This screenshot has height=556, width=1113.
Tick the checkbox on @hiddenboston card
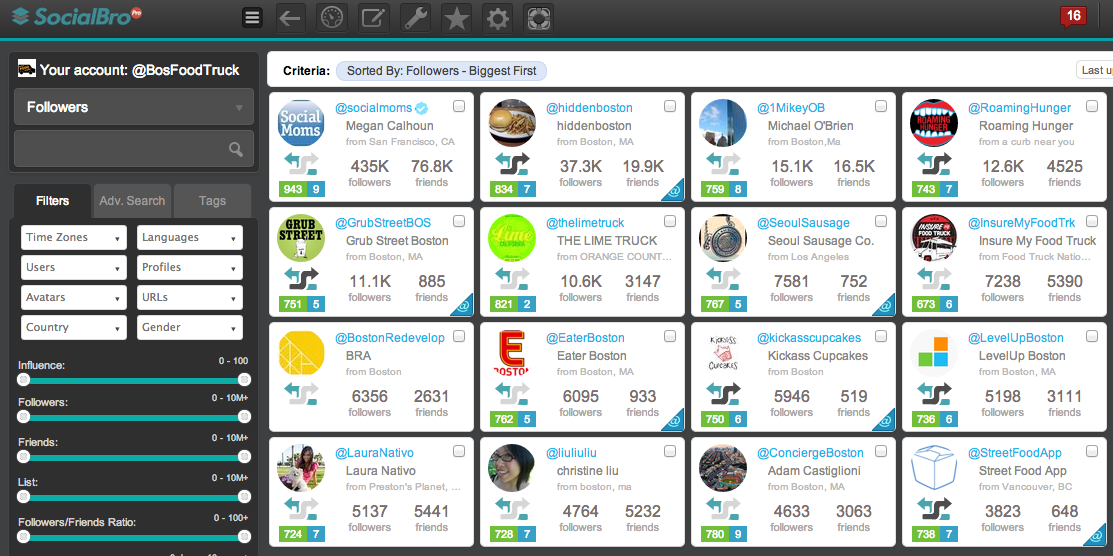point(669,107)
